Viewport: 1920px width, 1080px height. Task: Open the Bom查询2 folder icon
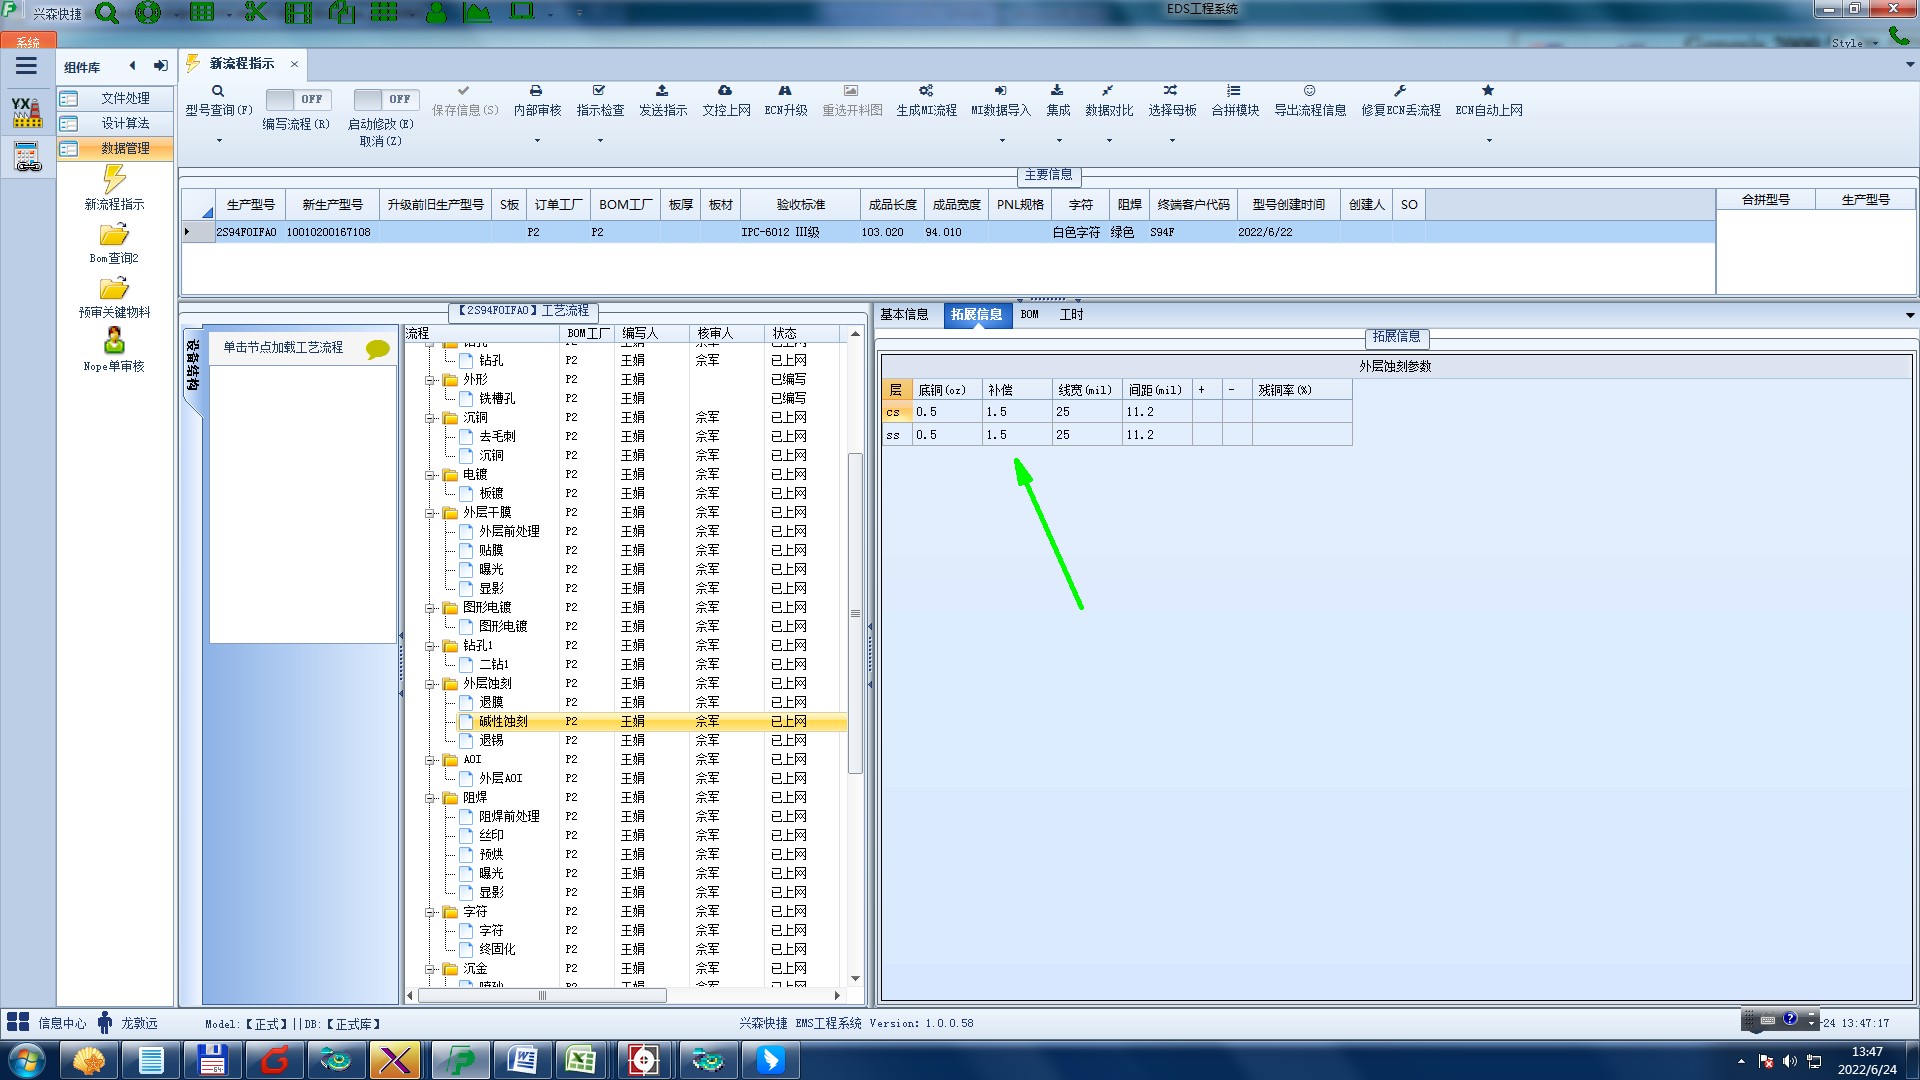click(114, 235)
